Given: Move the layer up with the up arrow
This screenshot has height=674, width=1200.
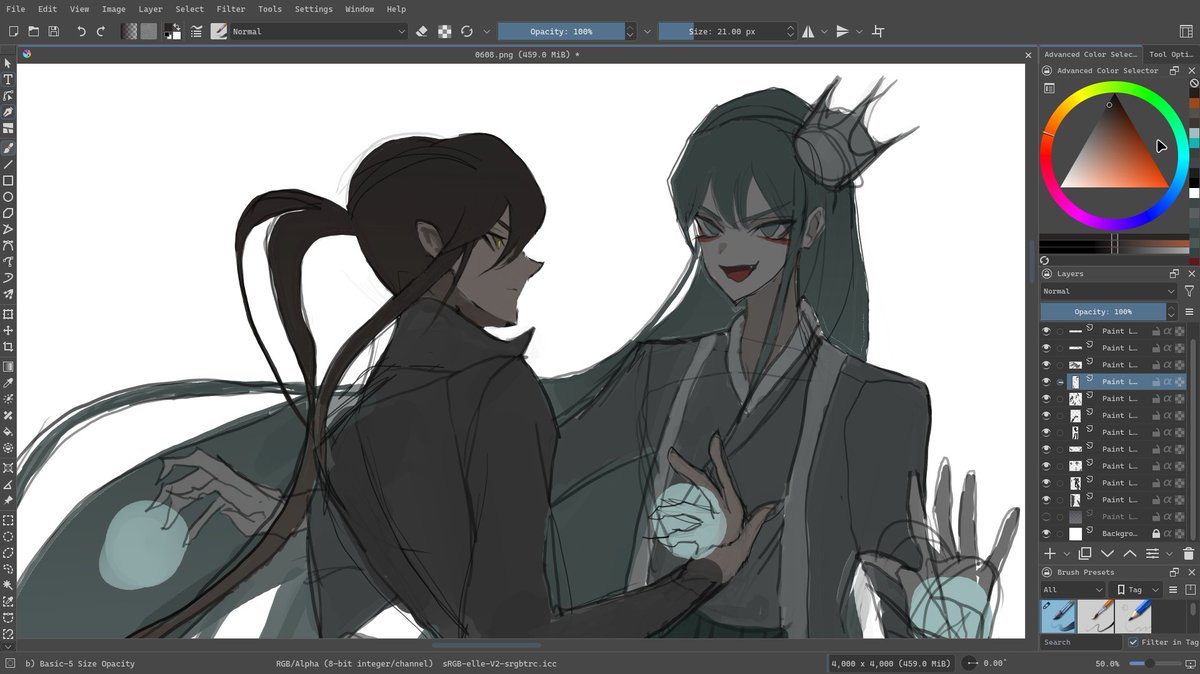Looking at the screenshot, I should pos(1130,553).
